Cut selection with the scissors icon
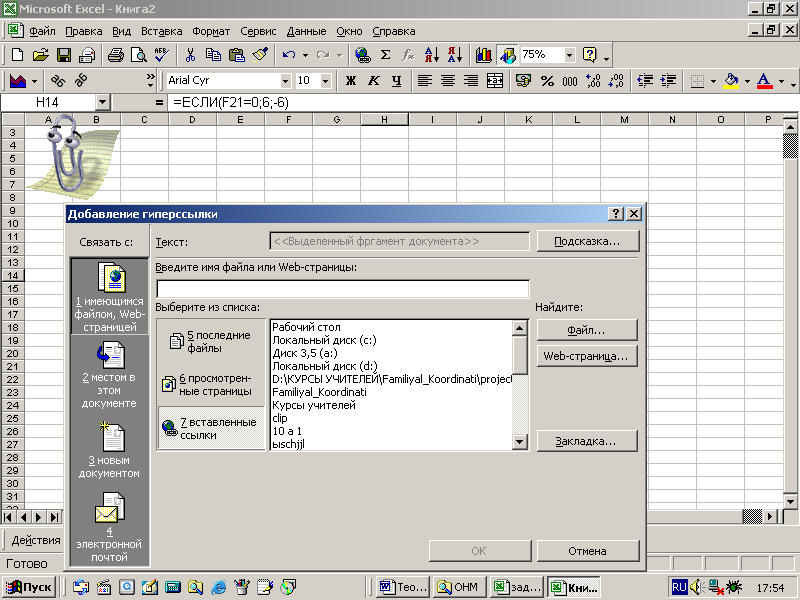This screenshot has height=600, width=800. click(190, 55)
